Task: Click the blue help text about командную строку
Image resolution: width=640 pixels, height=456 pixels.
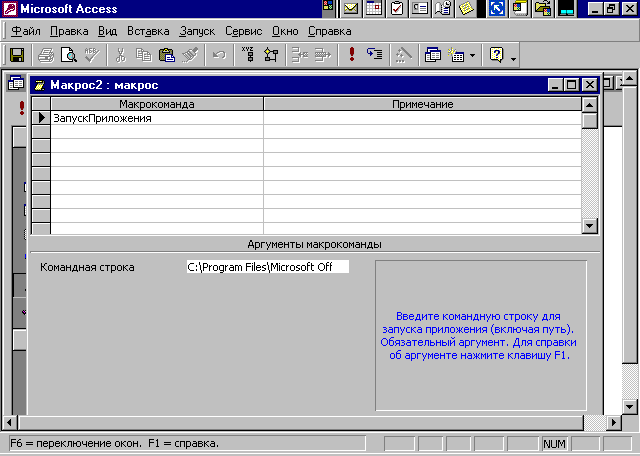Action: click(x=478, y=336)
